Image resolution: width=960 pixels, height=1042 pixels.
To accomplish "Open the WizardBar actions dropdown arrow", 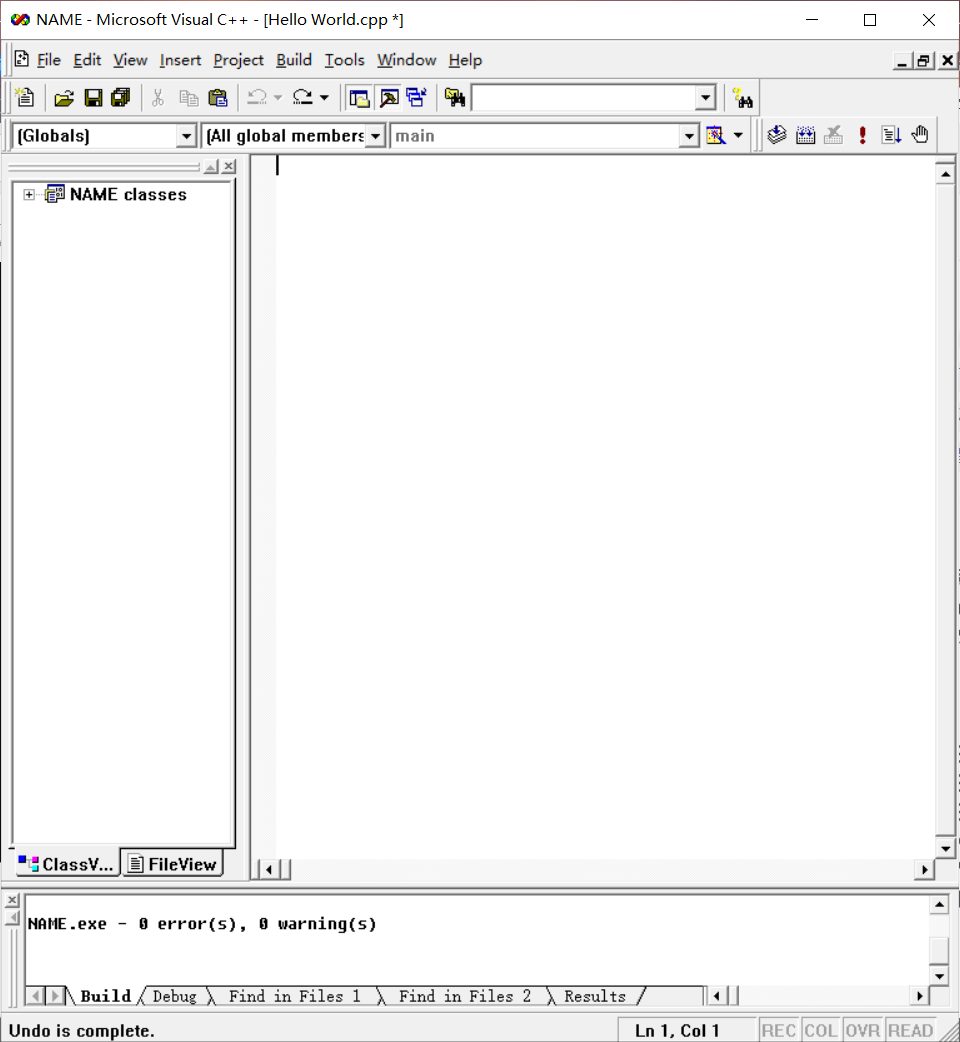I will [x=738, y=136].
